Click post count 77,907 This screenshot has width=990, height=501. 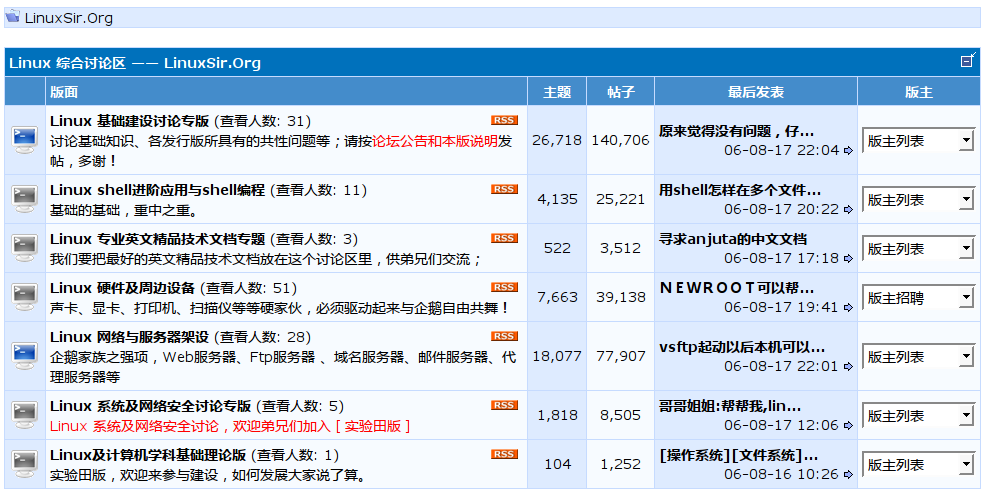pos(621,357)
